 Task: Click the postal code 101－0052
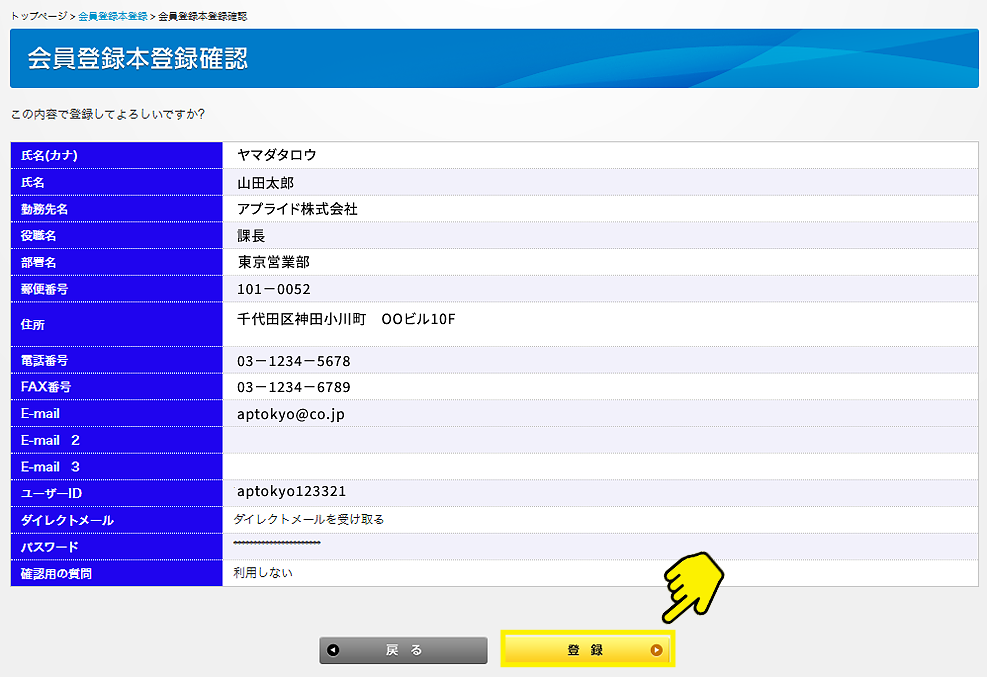(x=273, y=289)
